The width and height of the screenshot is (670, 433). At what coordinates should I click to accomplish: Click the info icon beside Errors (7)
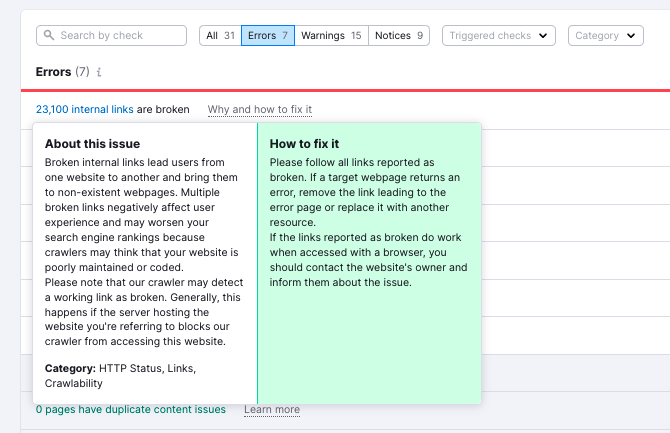(x=99, y=73)
